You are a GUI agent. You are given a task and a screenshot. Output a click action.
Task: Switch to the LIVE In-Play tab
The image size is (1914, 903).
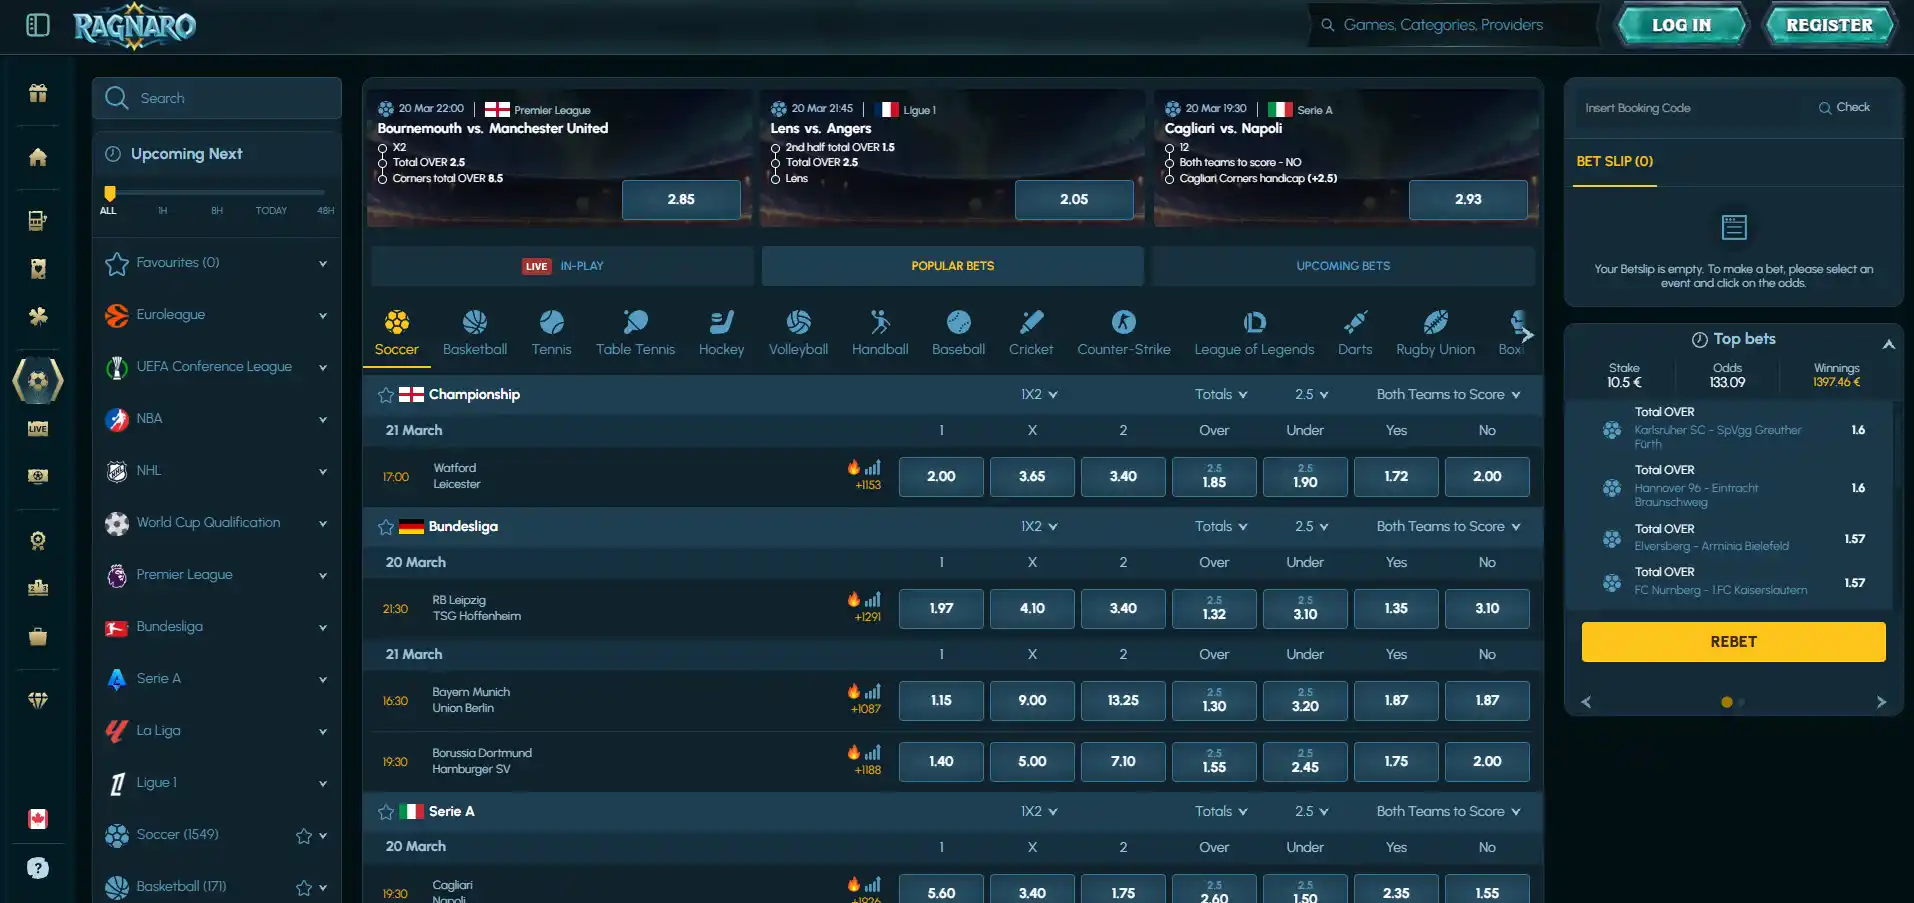[x=563, y=266]
